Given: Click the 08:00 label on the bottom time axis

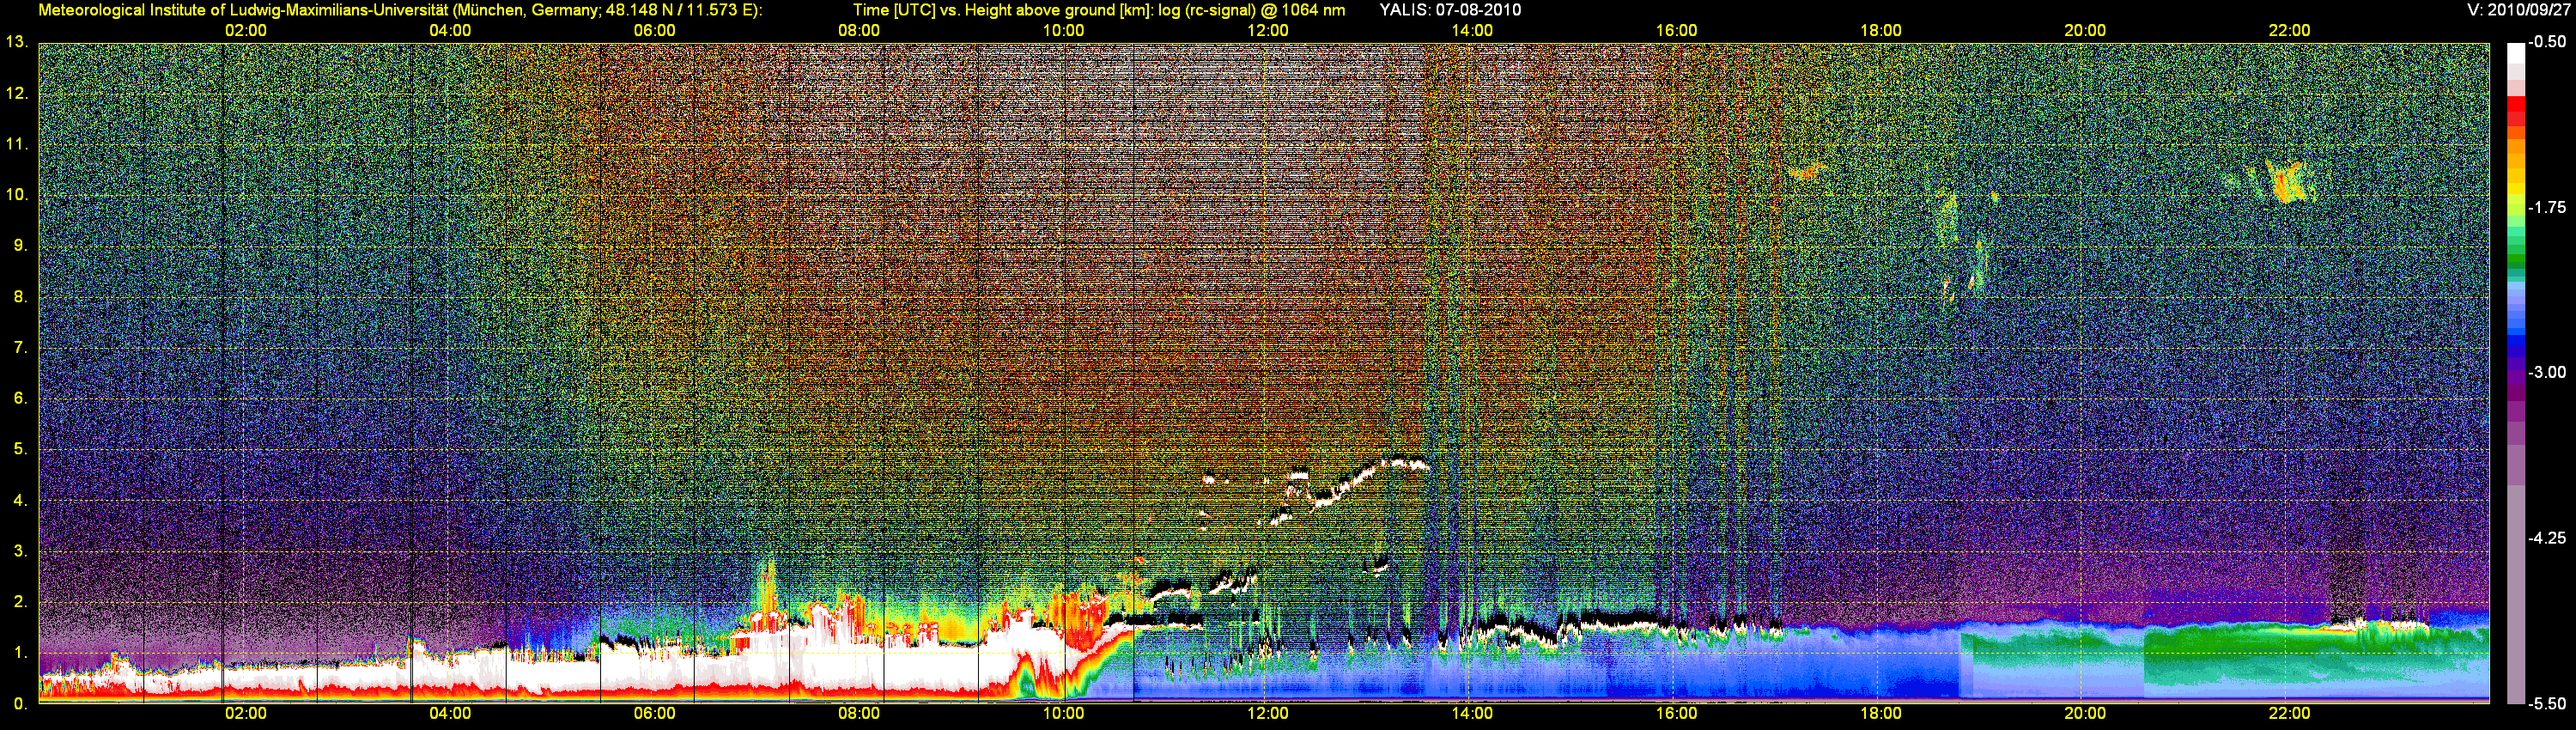Looking at the screenshot, I should pos(859,713).
